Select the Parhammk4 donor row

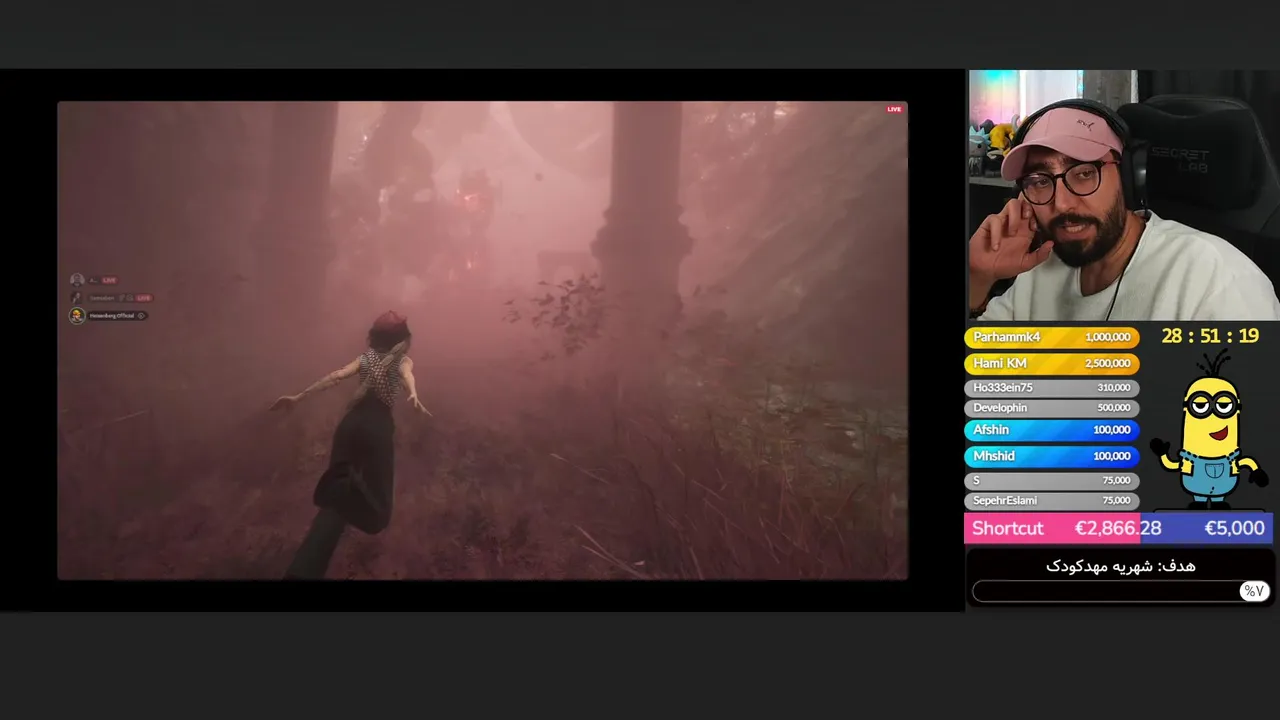click(x=1051, y=337)
